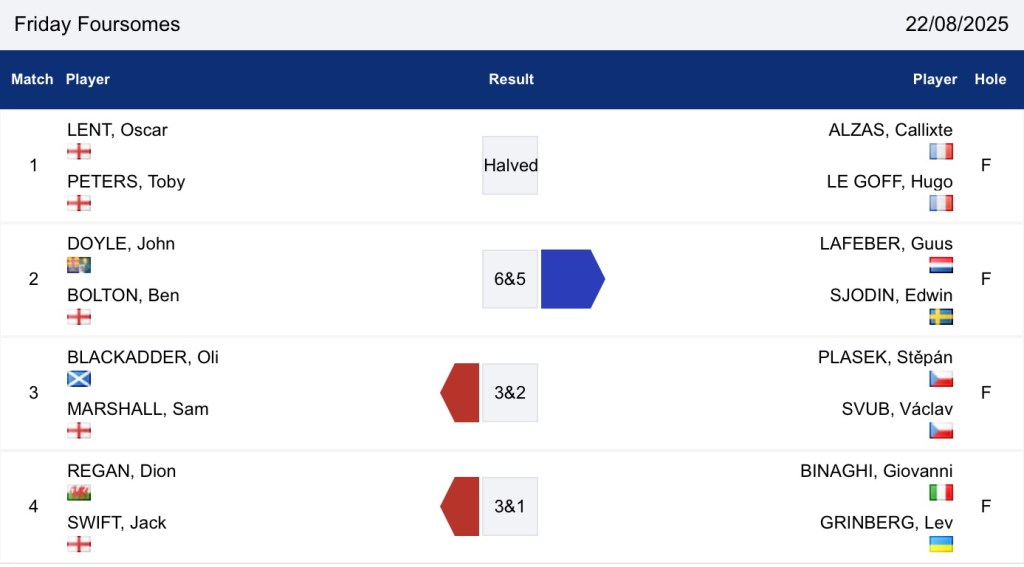Click the Swedish flag under SJODIN, Edwin
The height and width of the screenshot is (567, 1024).
(x=940, y=317)
